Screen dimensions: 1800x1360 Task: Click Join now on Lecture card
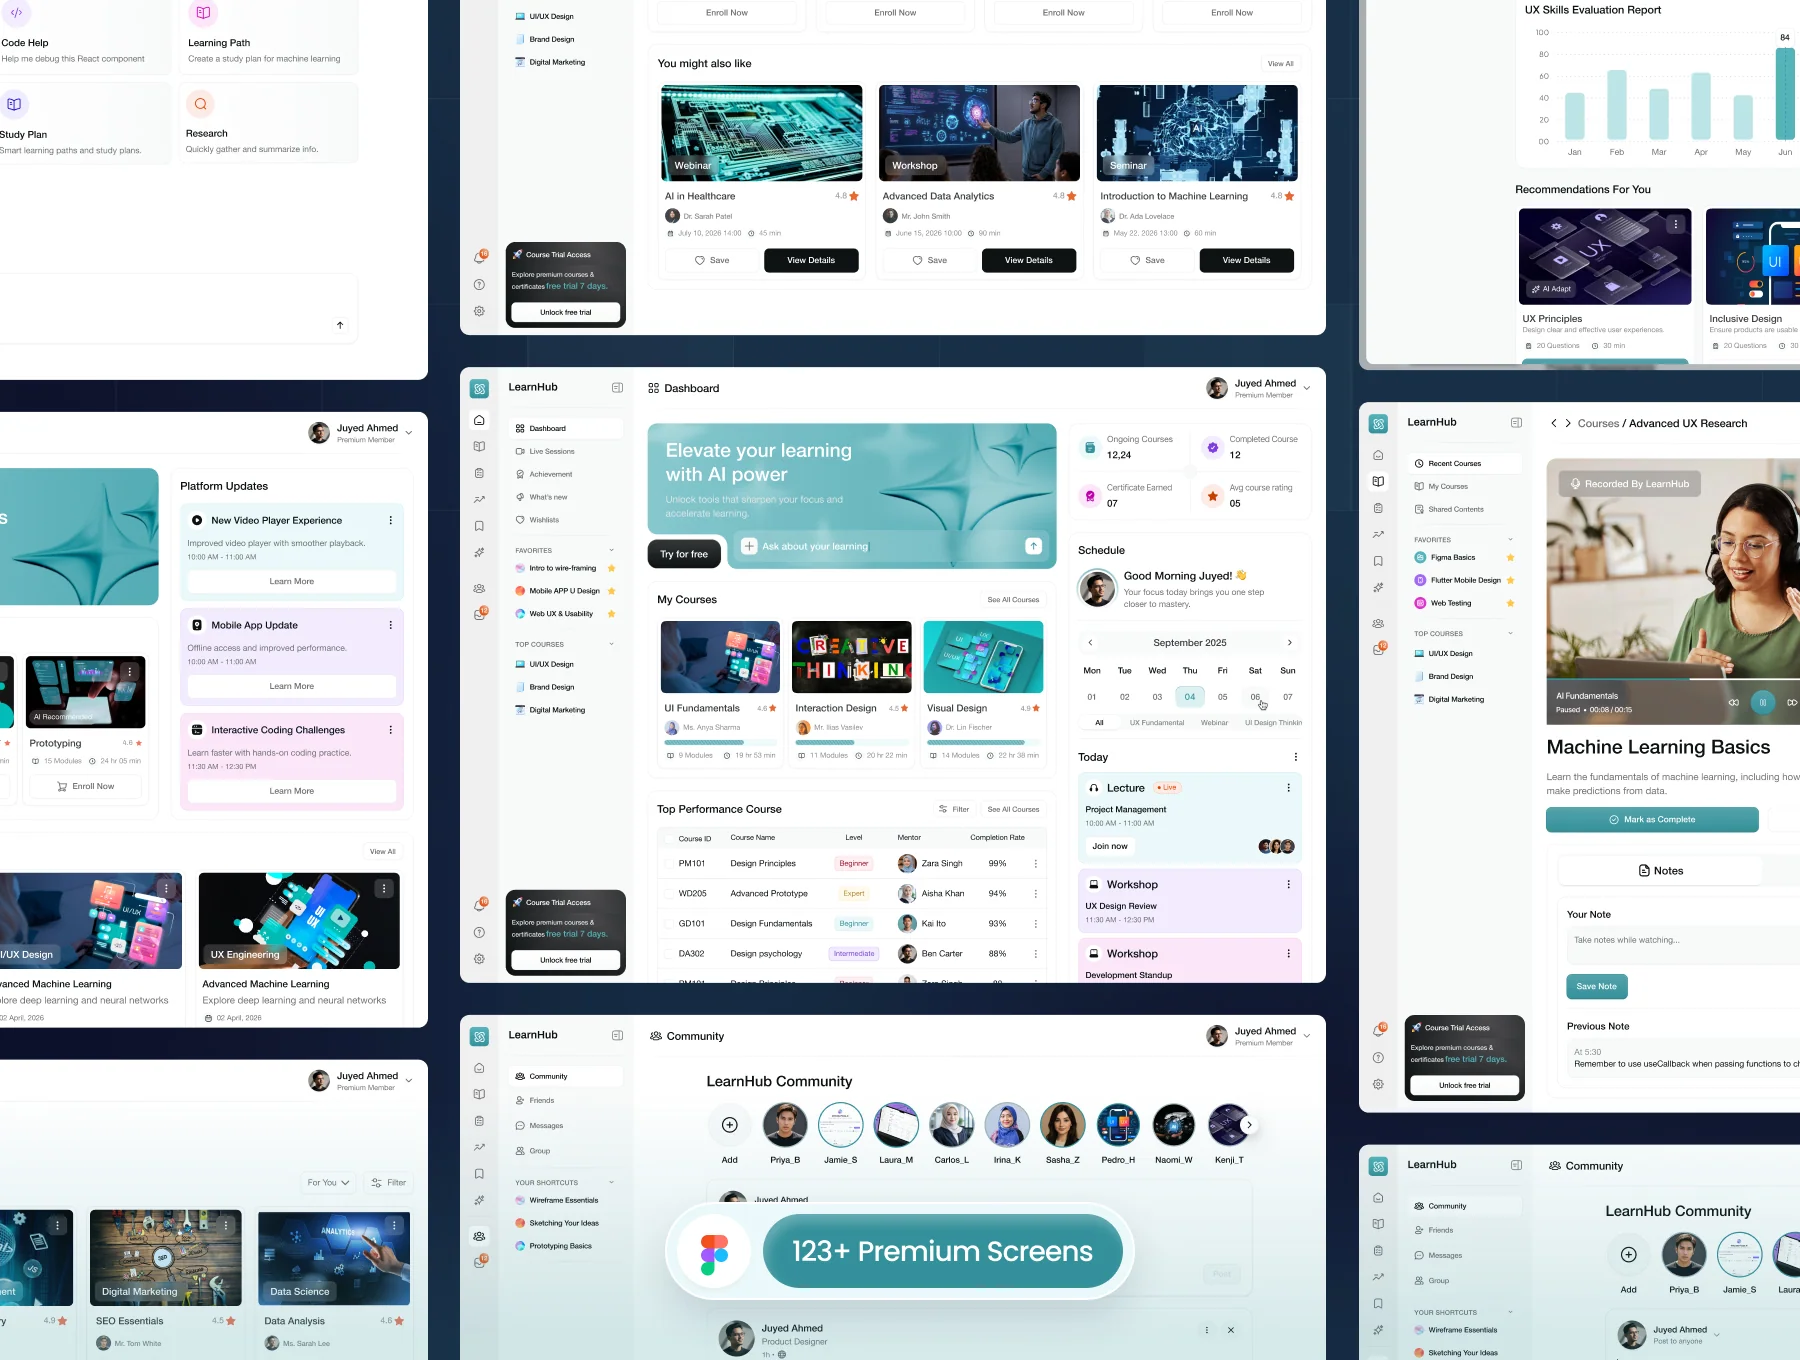coord(1110,846)
